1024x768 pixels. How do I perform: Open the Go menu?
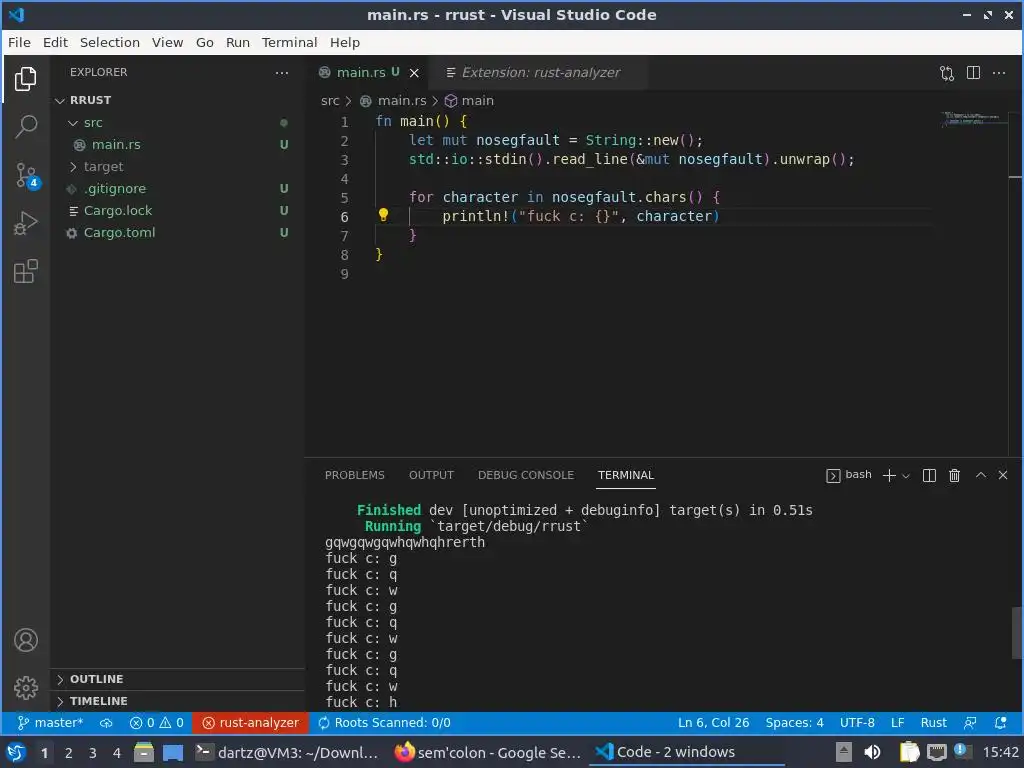(204, 42)
